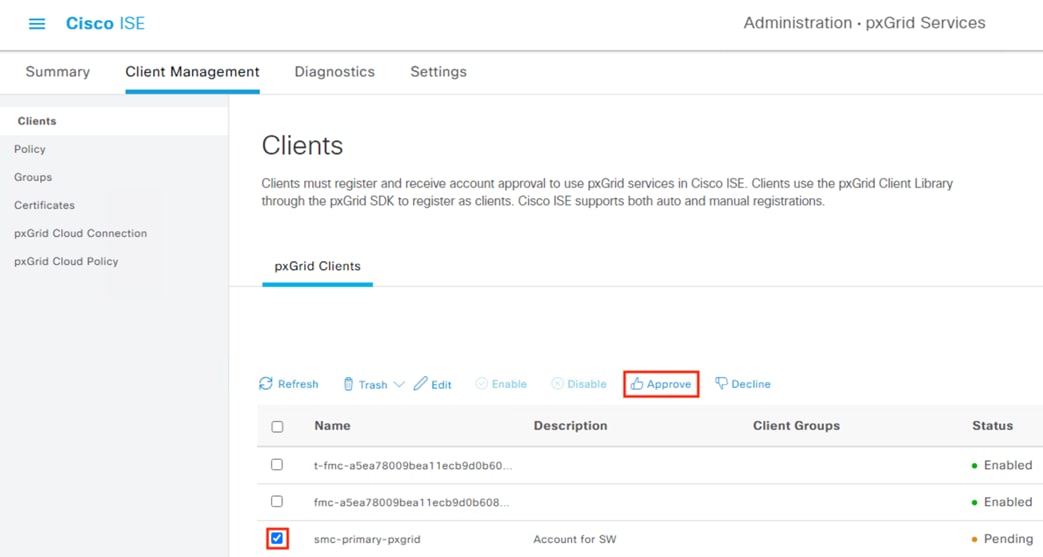The image size is (1043, 557).
Task: Uncheck the smc-primary-pxgrid row checkbox
Action: [277, 538]
